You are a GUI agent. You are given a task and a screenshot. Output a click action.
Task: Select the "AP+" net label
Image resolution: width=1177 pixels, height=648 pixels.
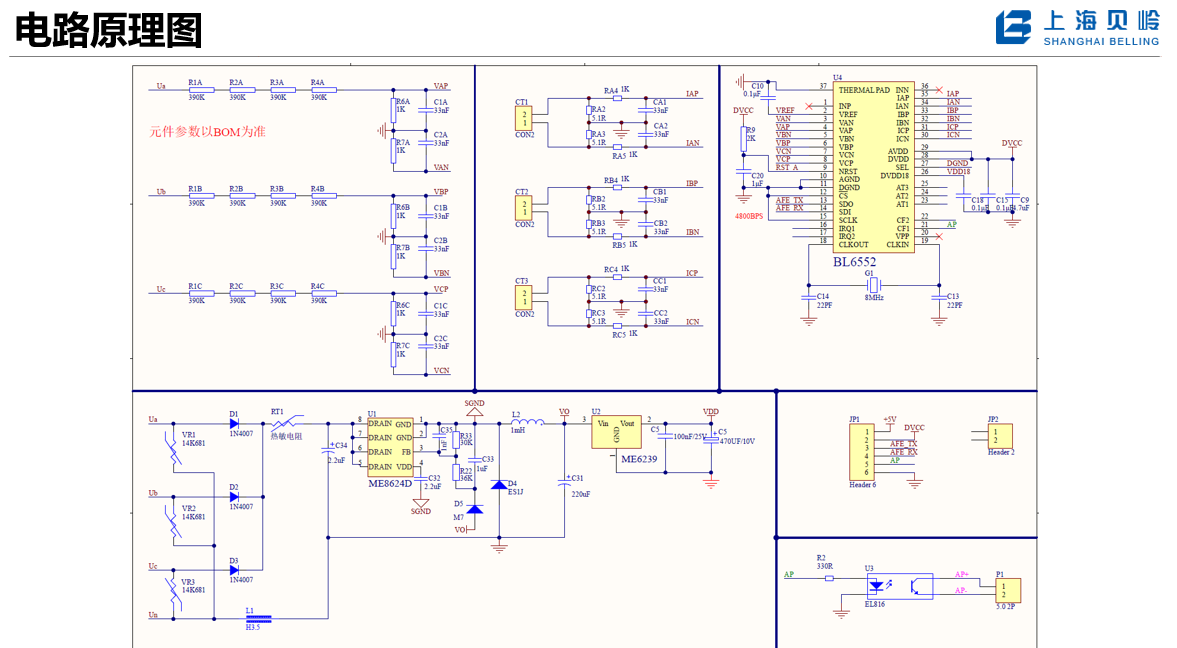tap(962, 574)
